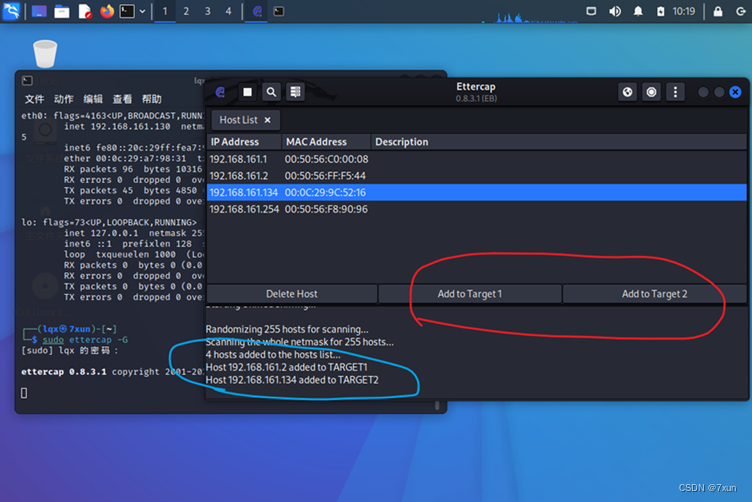Stop sniffing with the square stop button
Screen dimensions: 752x502
(x=247, y=92)
